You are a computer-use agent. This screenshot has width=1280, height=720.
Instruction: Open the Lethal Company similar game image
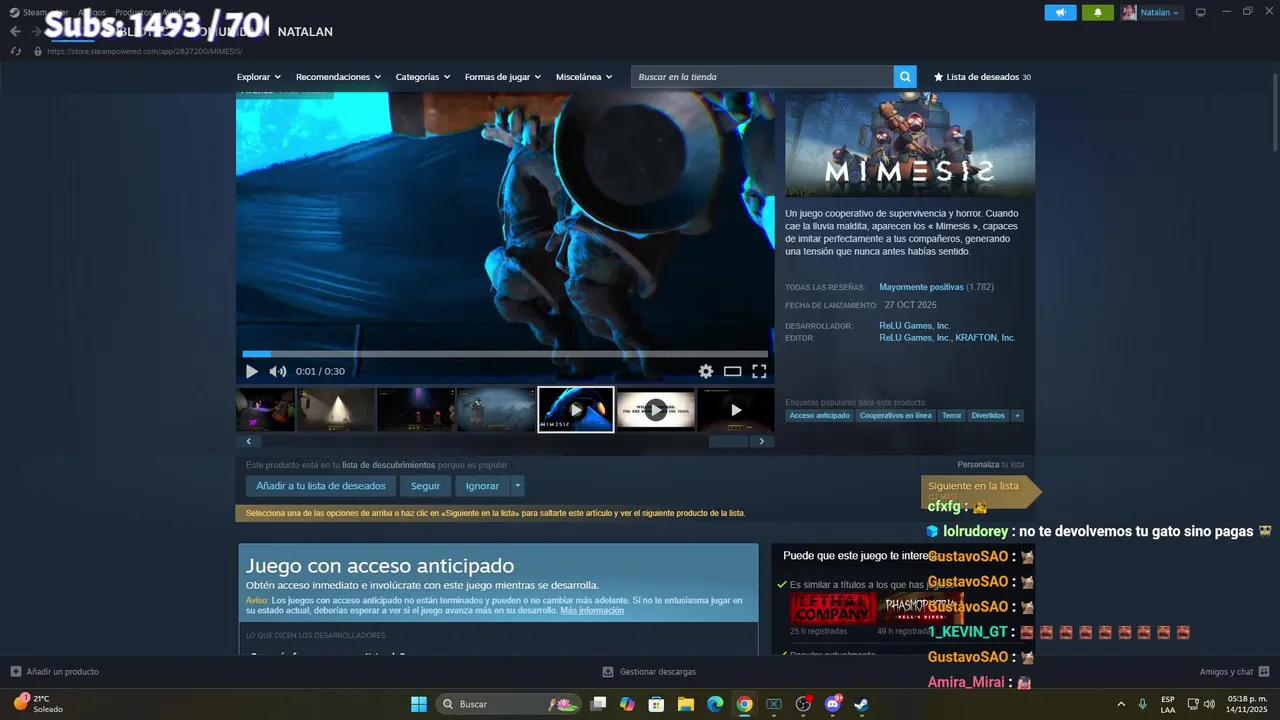(x=832, y=608)
